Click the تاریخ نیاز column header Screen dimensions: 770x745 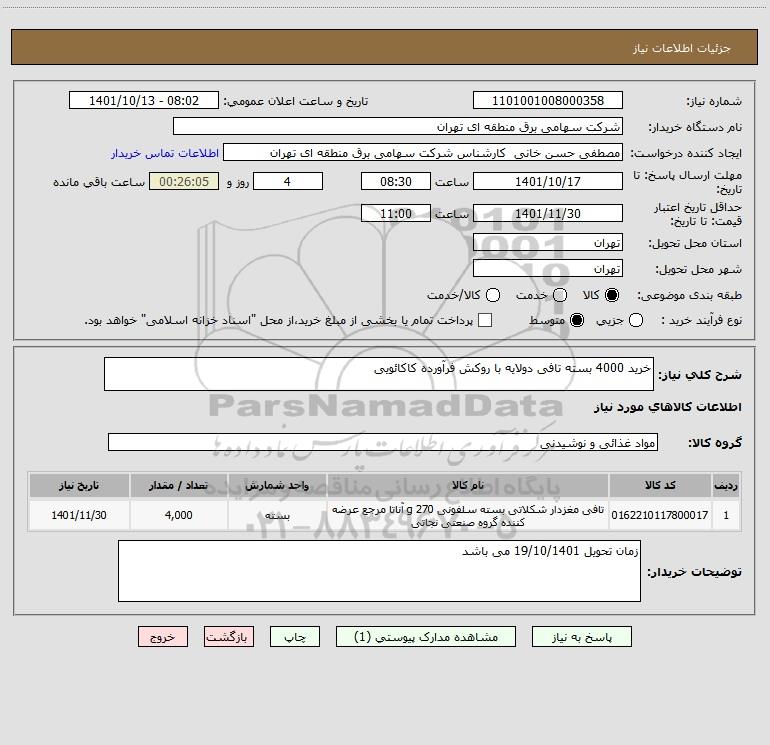coord(79,485)
